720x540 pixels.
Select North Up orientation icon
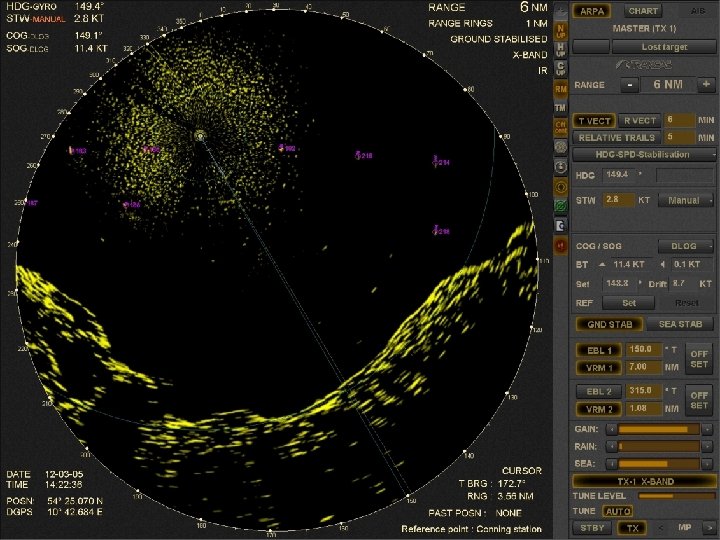(561, 32)
